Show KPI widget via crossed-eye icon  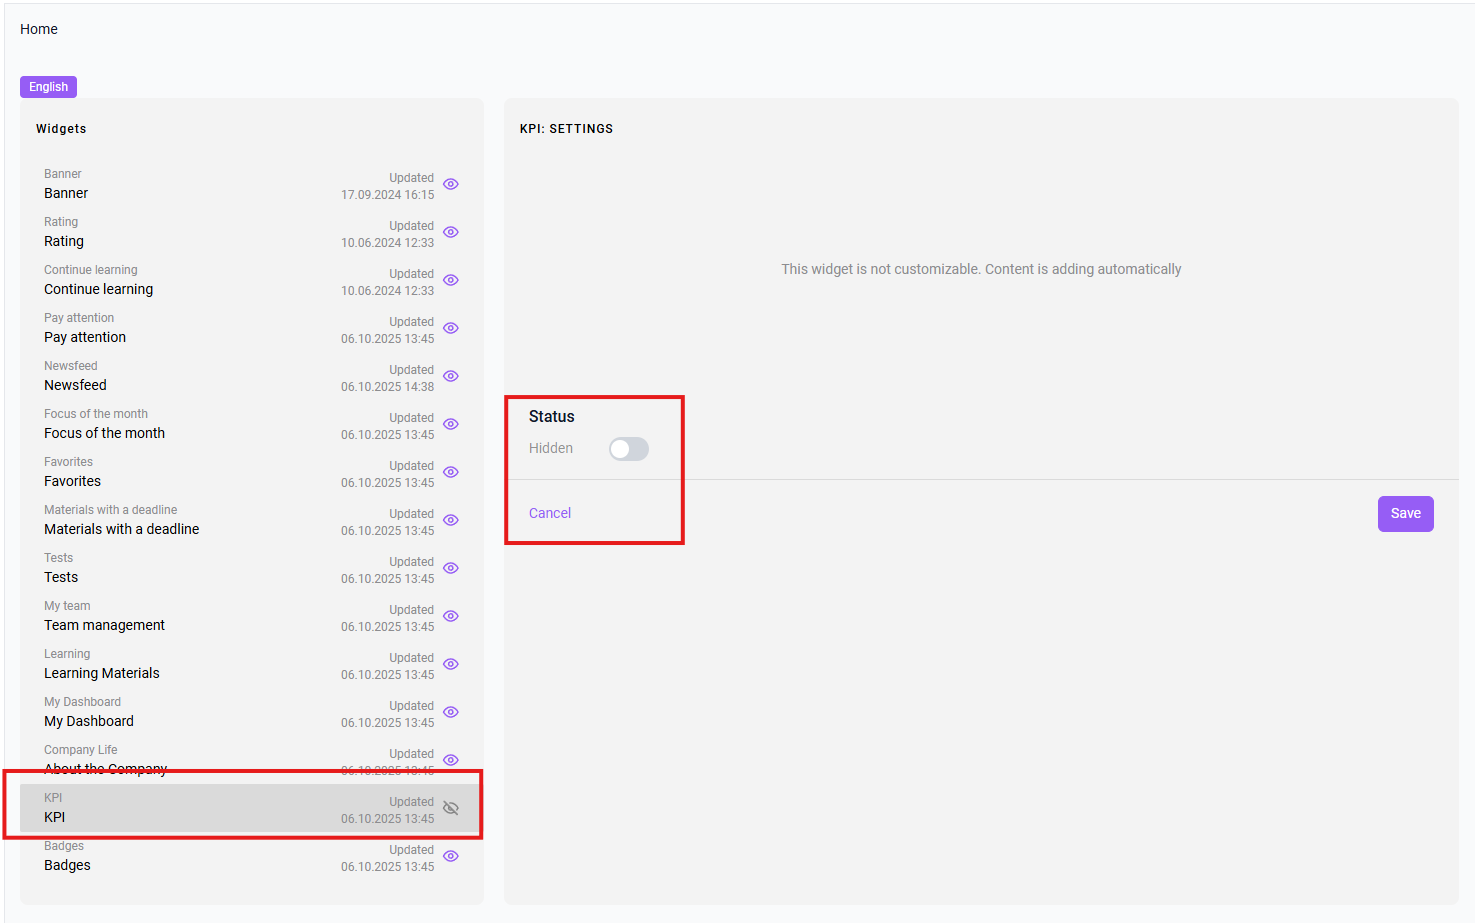[x=451, y=808]
